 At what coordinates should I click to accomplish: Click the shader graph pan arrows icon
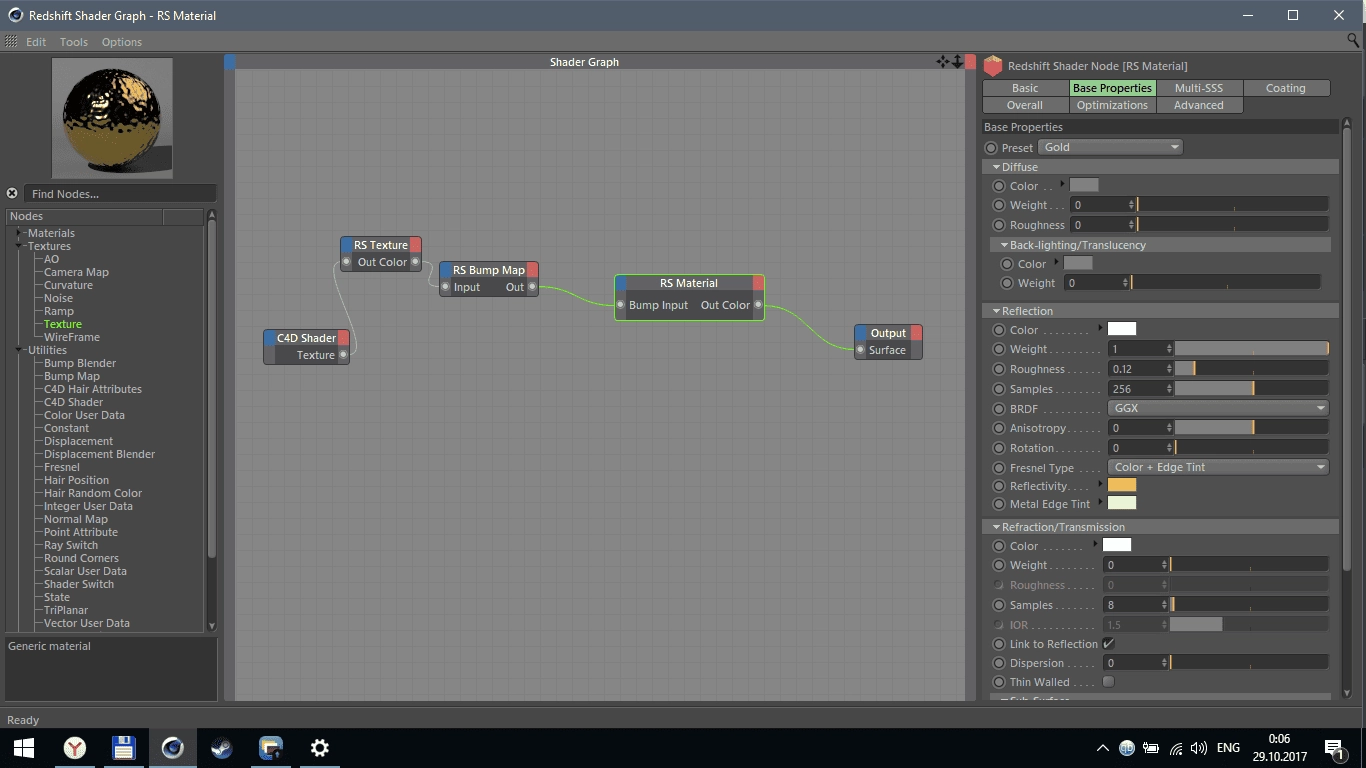[x=942, y=62]
